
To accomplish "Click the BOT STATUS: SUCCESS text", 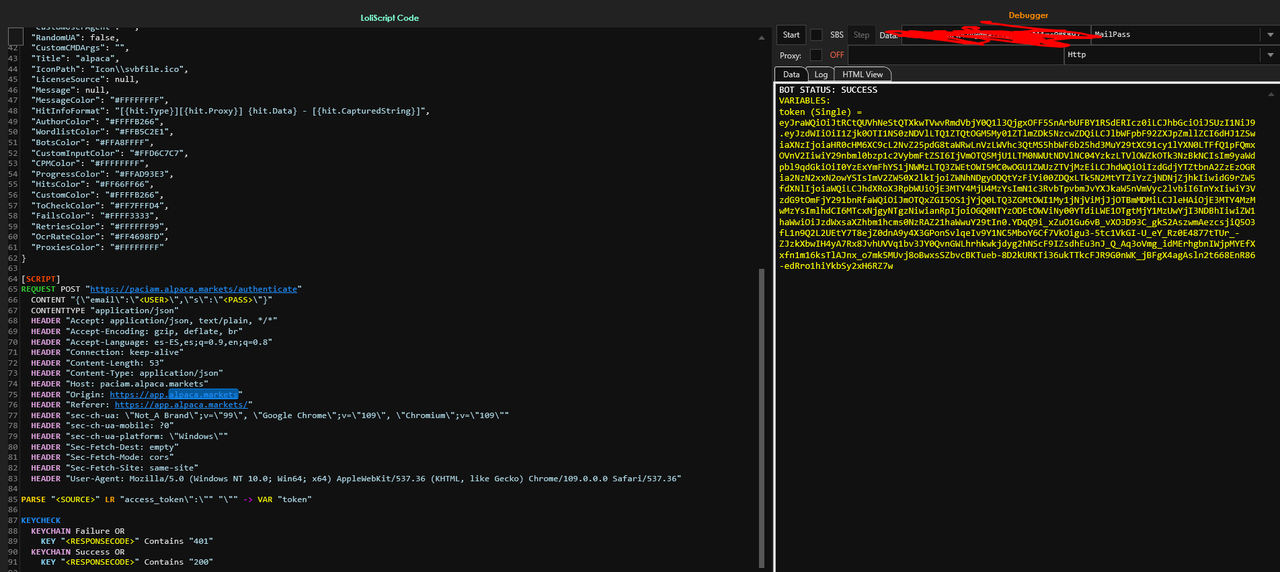I will click(x=828, y=90).
